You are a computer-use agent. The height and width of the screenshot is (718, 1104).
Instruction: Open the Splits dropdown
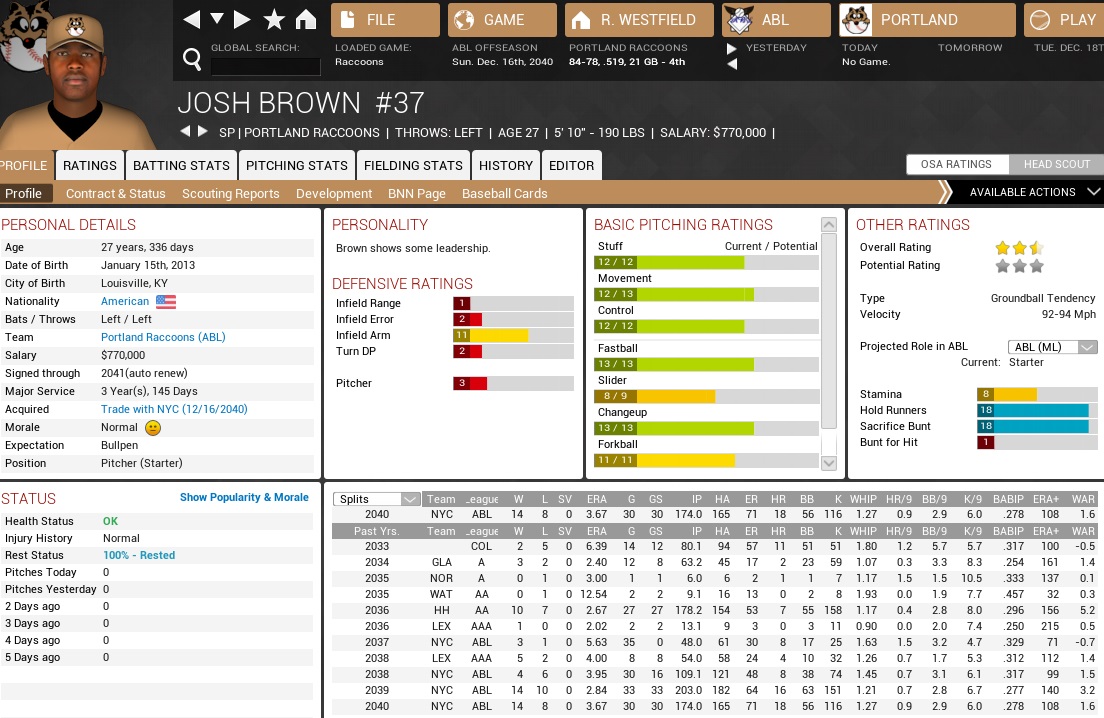coord(378,499)
